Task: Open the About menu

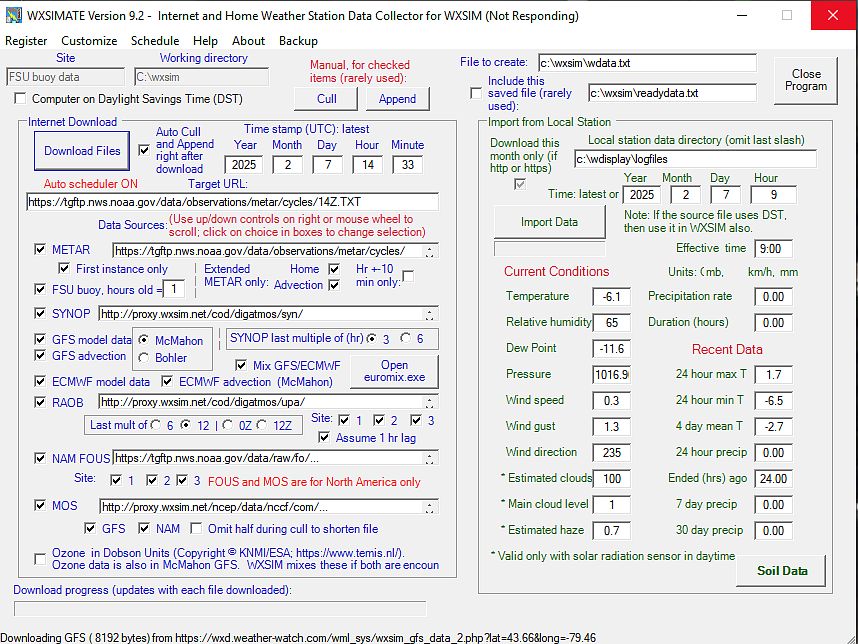Action: (248, 41)
